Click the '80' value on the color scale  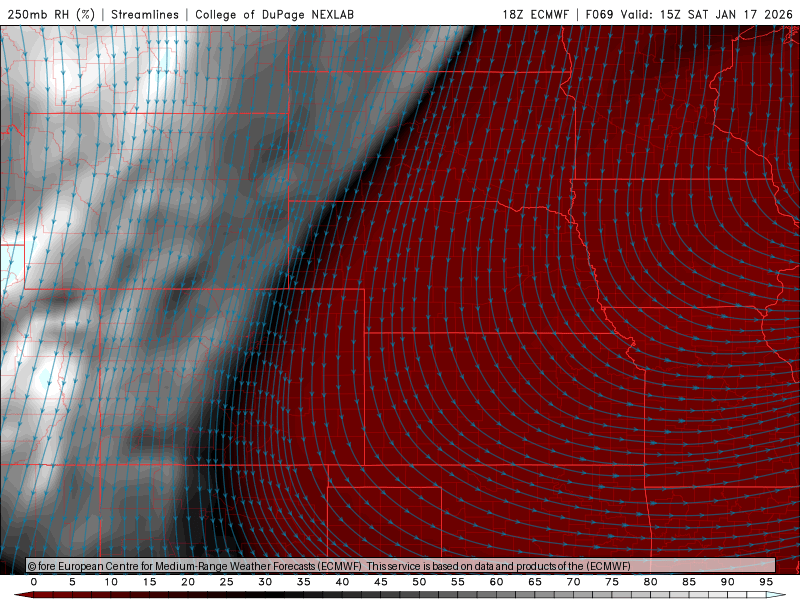point(650,582)
